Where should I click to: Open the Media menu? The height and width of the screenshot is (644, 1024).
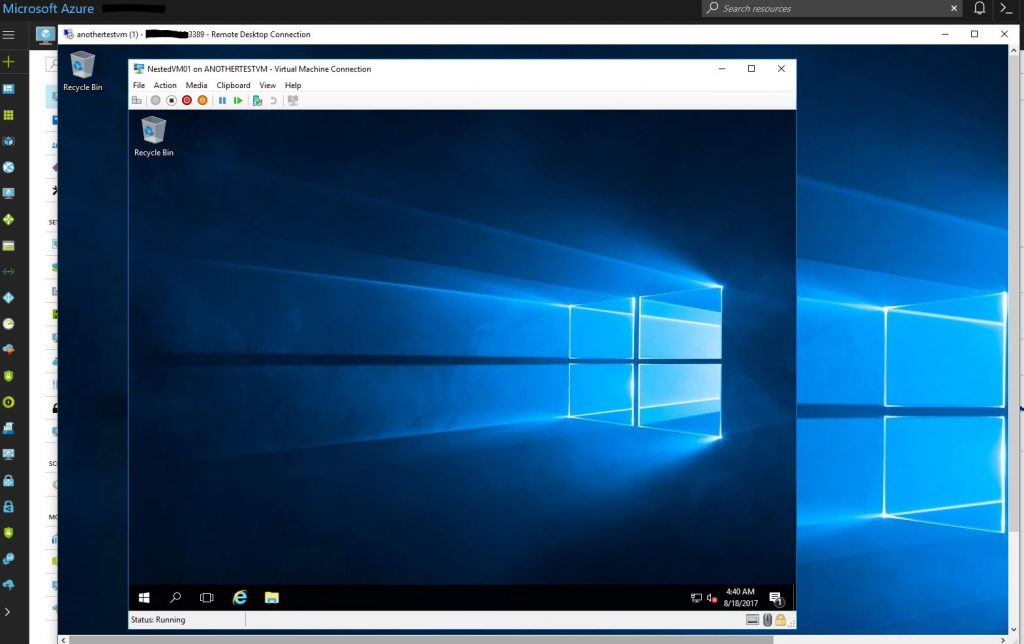pos(196,86)
